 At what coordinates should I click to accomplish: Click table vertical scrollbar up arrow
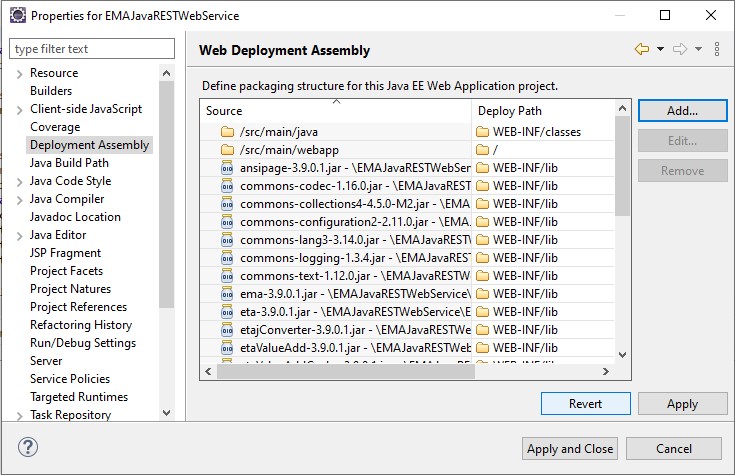pos(622,108)
